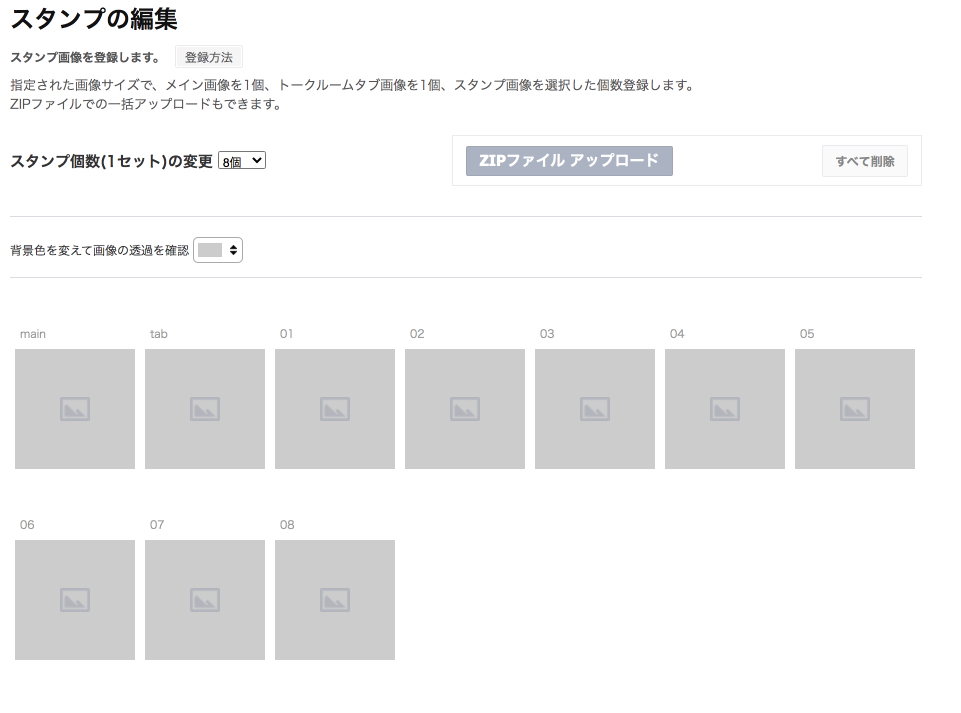Open the スタンプ個数 8個 dropdown
Screen dimensions: 961x713
coord(242,161)
